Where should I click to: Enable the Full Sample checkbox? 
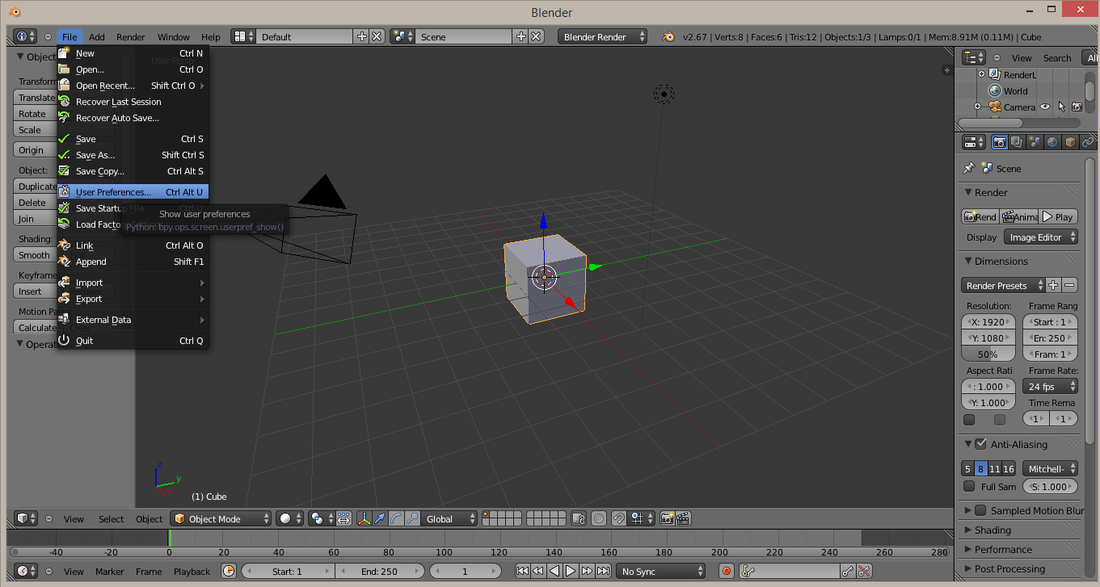coord(969,486)
